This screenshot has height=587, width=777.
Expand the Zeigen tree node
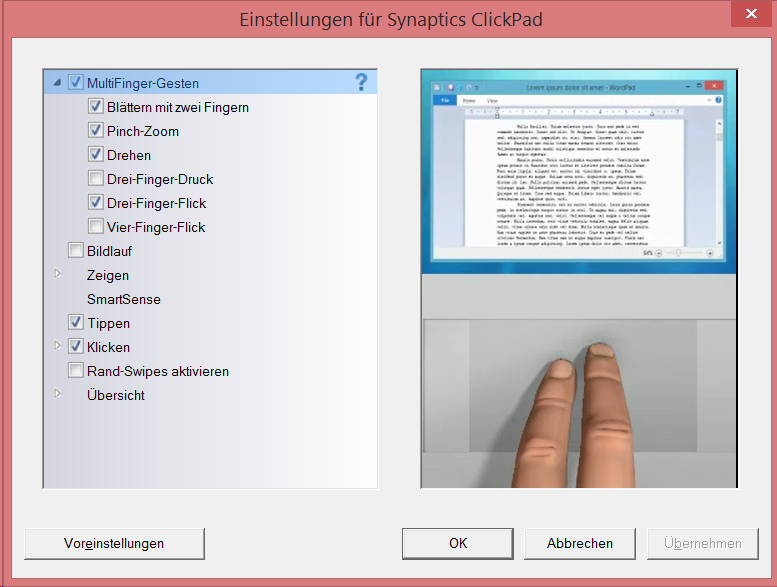(x=57, y=273)
